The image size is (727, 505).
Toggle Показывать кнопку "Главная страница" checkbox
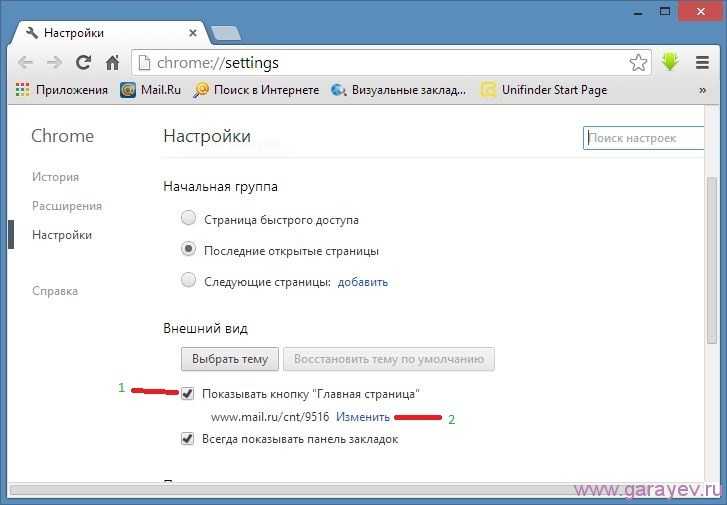point(187,394)
